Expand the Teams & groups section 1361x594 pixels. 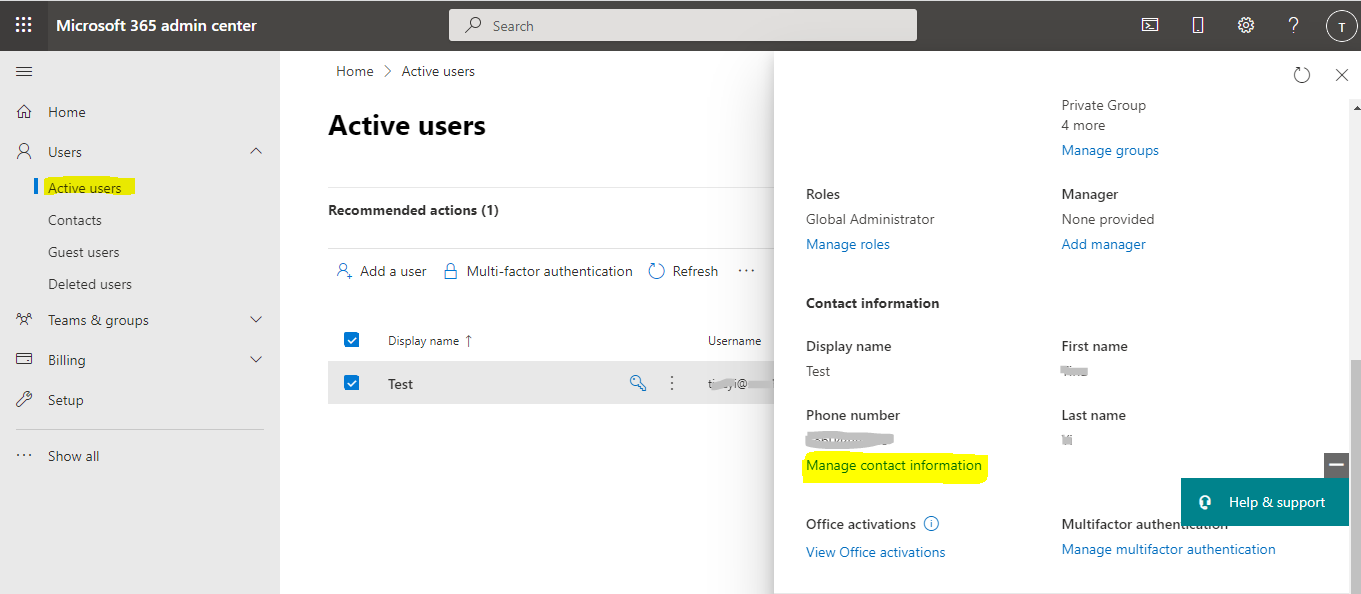coord(256,319)
